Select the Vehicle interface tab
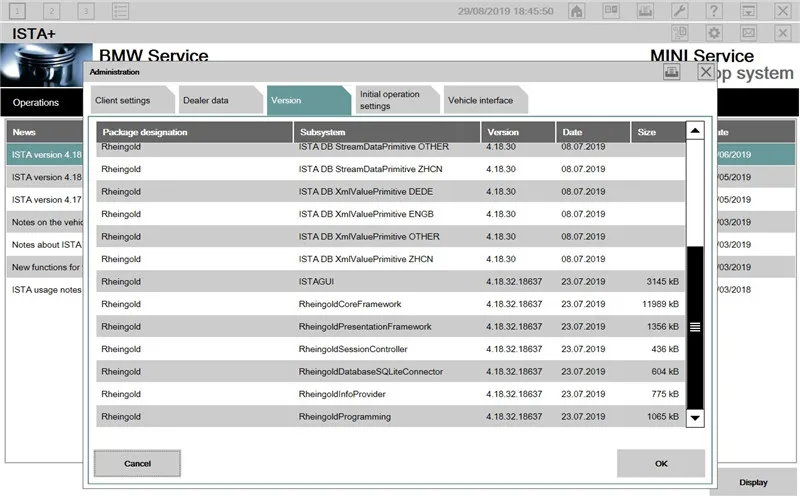Screen dimensions: 800x500 480,101
